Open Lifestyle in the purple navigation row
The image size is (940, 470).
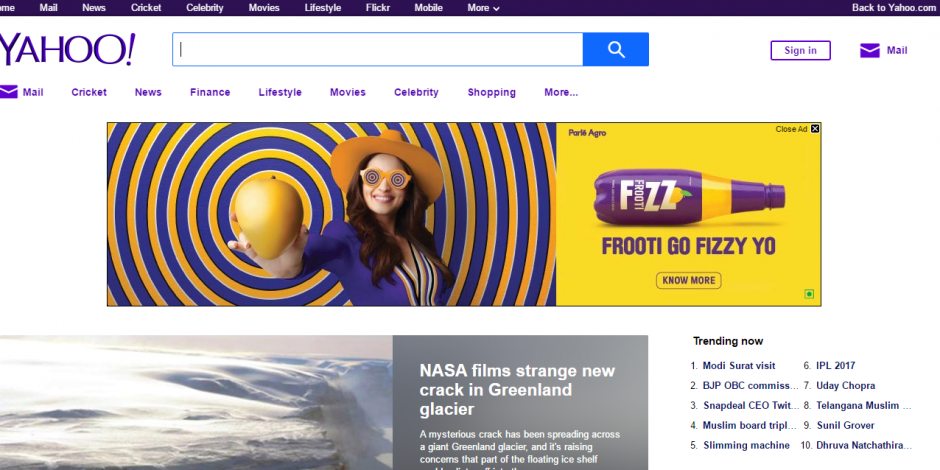click(280, 92)
